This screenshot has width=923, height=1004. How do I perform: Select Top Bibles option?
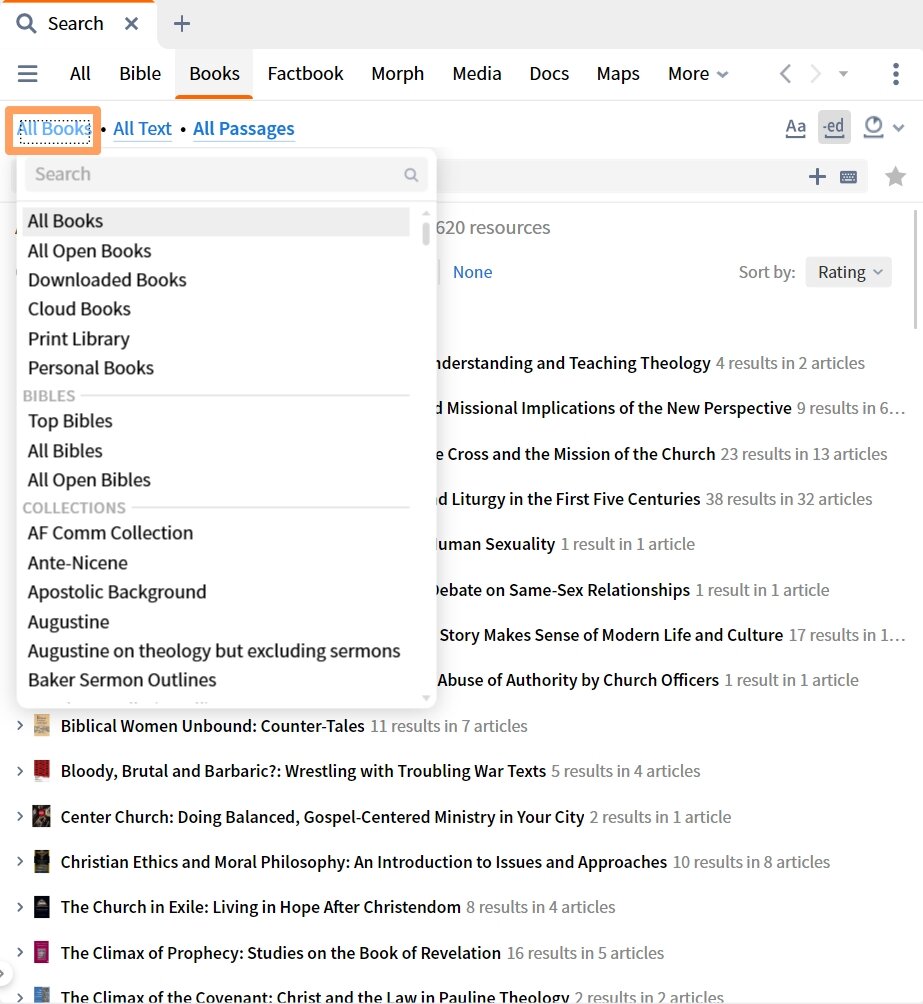tap(70, 421)
